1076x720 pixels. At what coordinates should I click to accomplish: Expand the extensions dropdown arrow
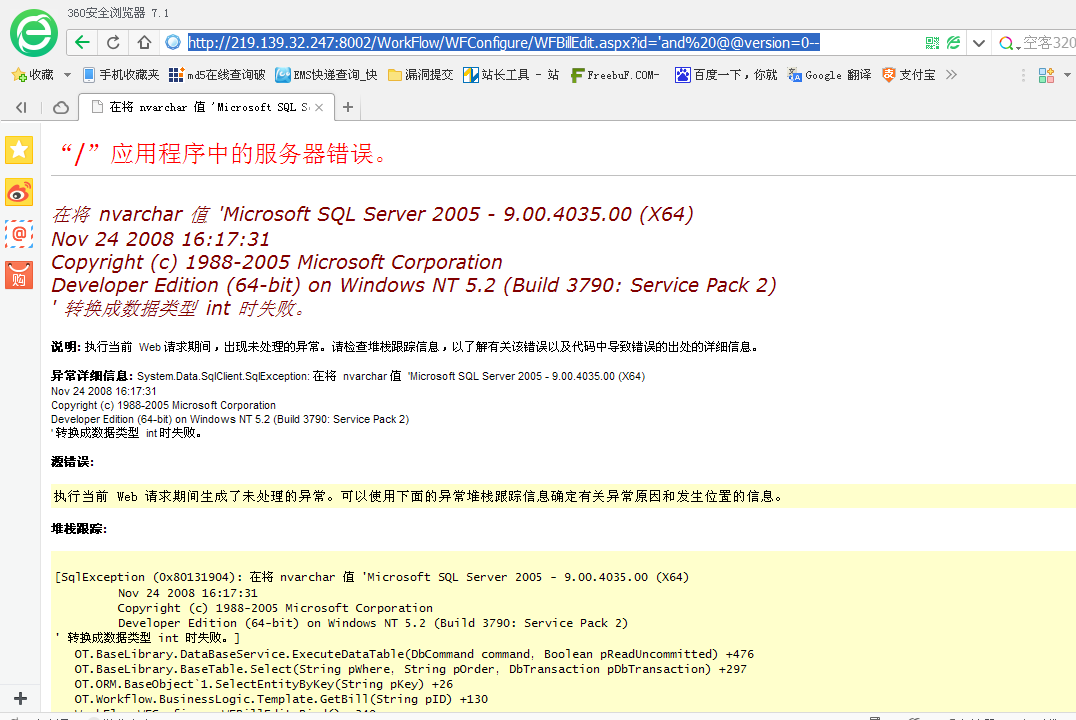(1067, 76)
